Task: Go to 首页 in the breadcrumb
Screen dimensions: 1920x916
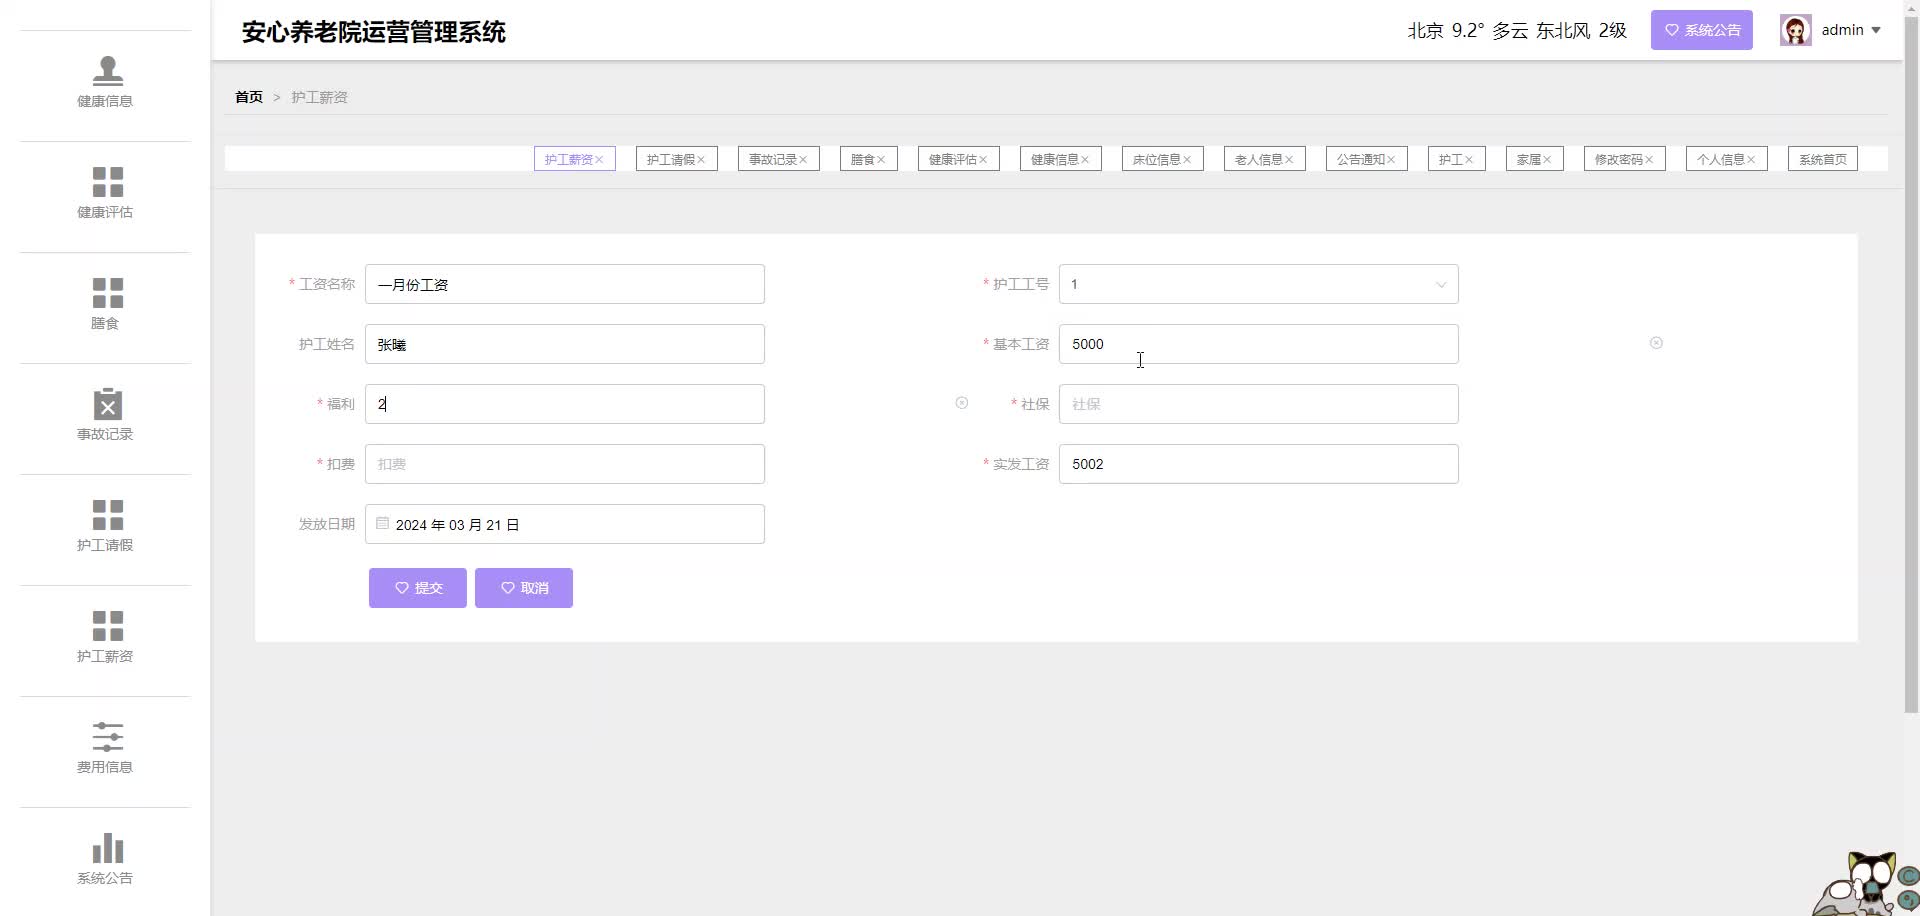Action: tap(249, 97)
